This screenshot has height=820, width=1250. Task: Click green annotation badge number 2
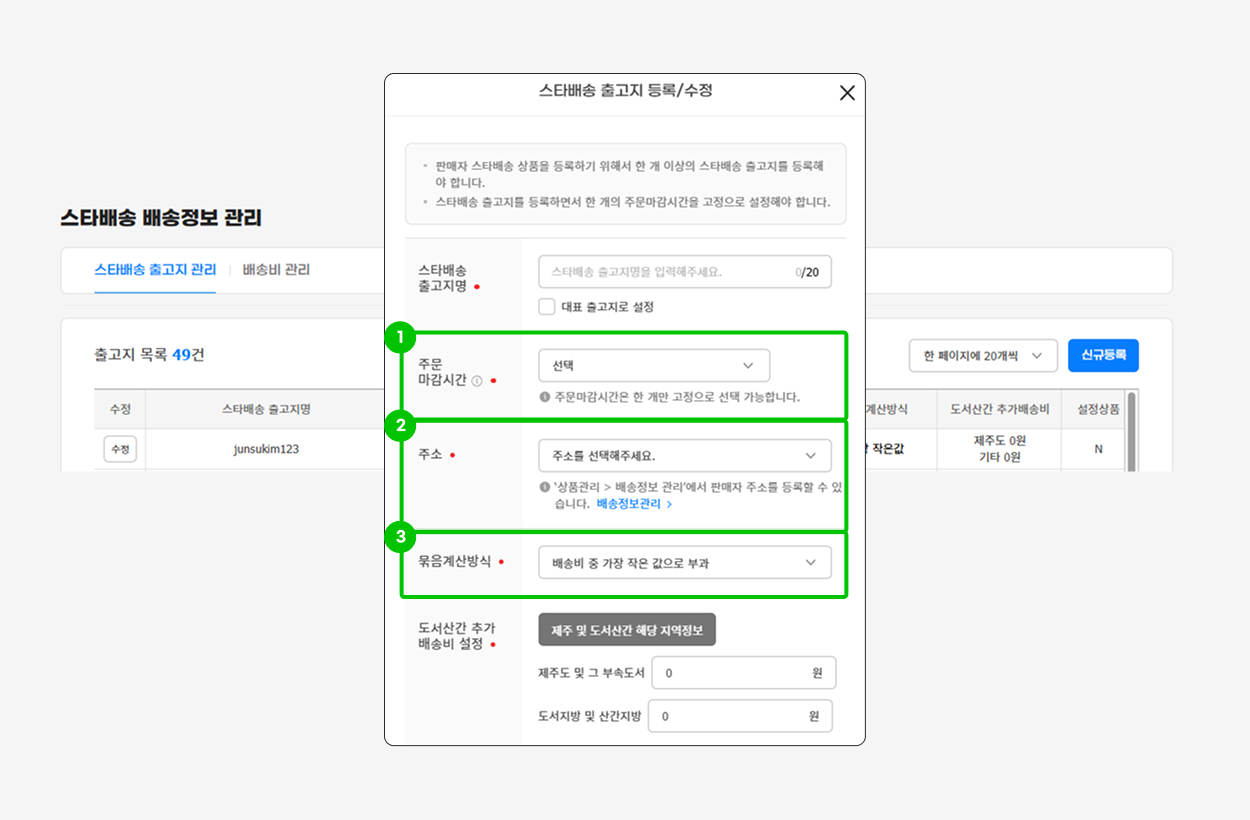point(400,426)
